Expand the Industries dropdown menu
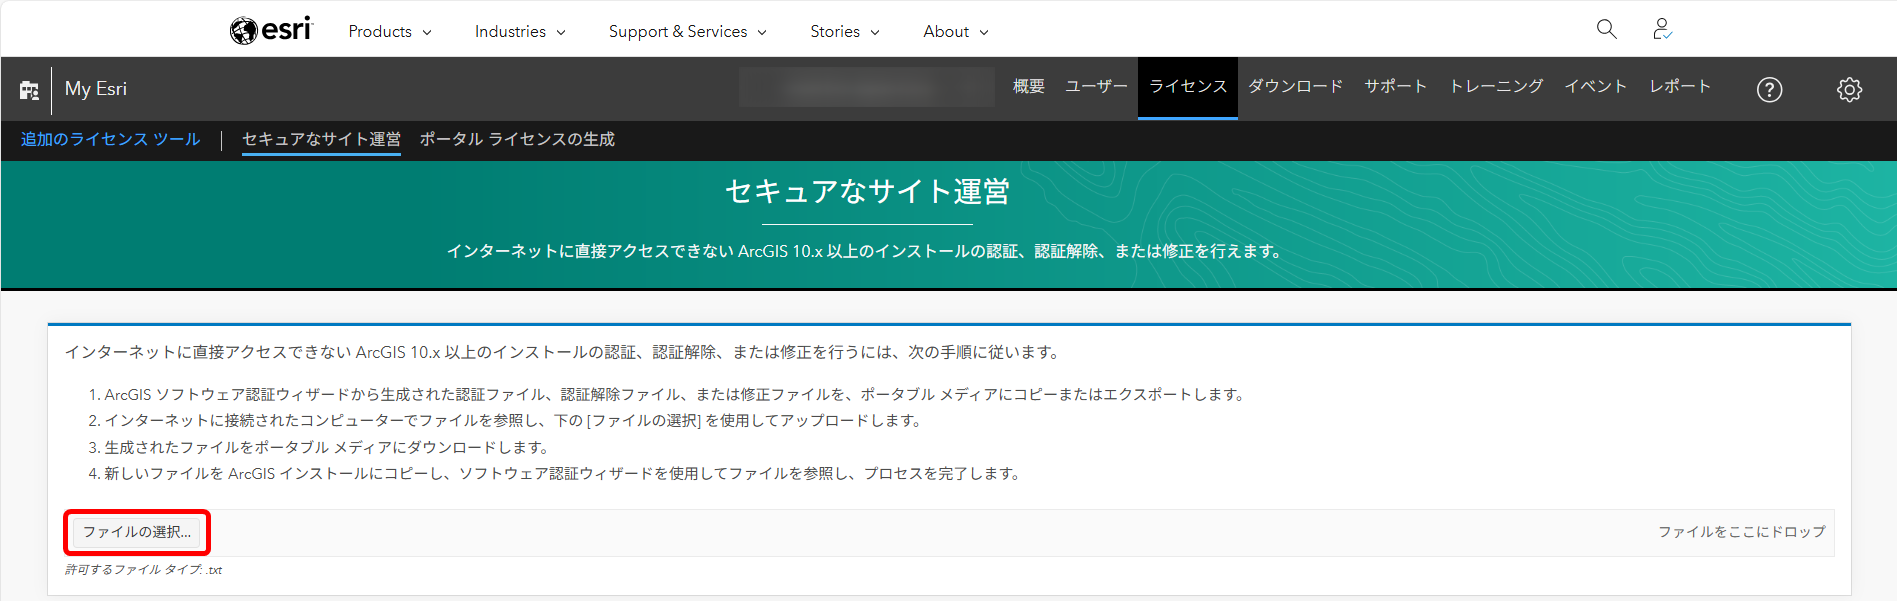Screen dimensions: 1897x601 click(519, 32)
